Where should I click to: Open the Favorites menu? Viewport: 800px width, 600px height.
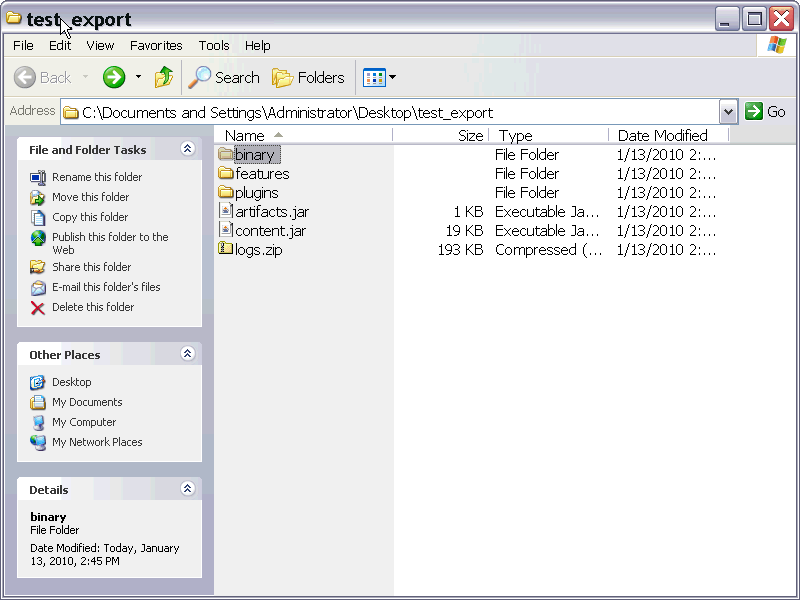tap(156, 45)
